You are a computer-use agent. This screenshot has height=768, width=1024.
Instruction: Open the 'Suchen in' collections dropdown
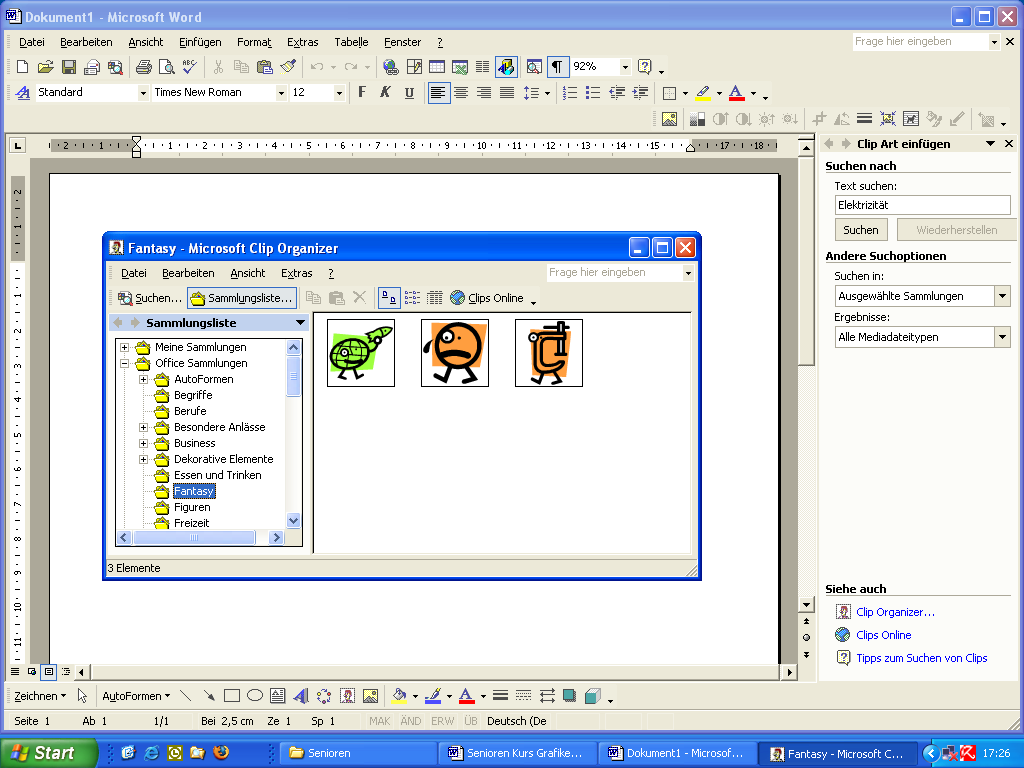(1002, 296)
